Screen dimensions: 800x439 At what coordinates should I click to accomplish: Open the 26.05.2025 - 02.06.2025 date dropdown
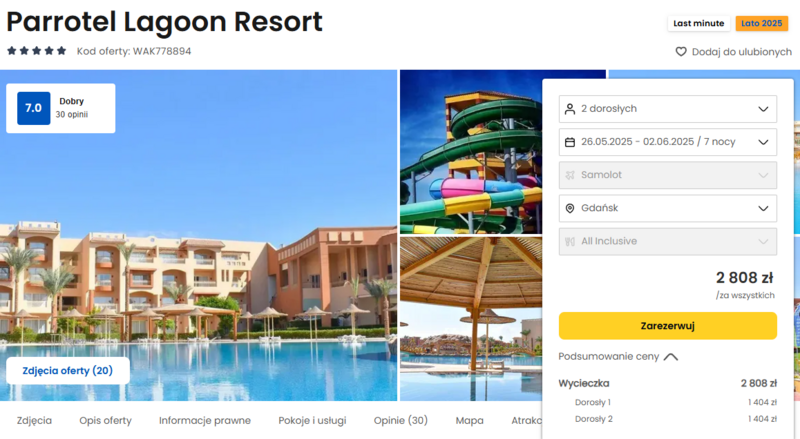click(668, 142)
